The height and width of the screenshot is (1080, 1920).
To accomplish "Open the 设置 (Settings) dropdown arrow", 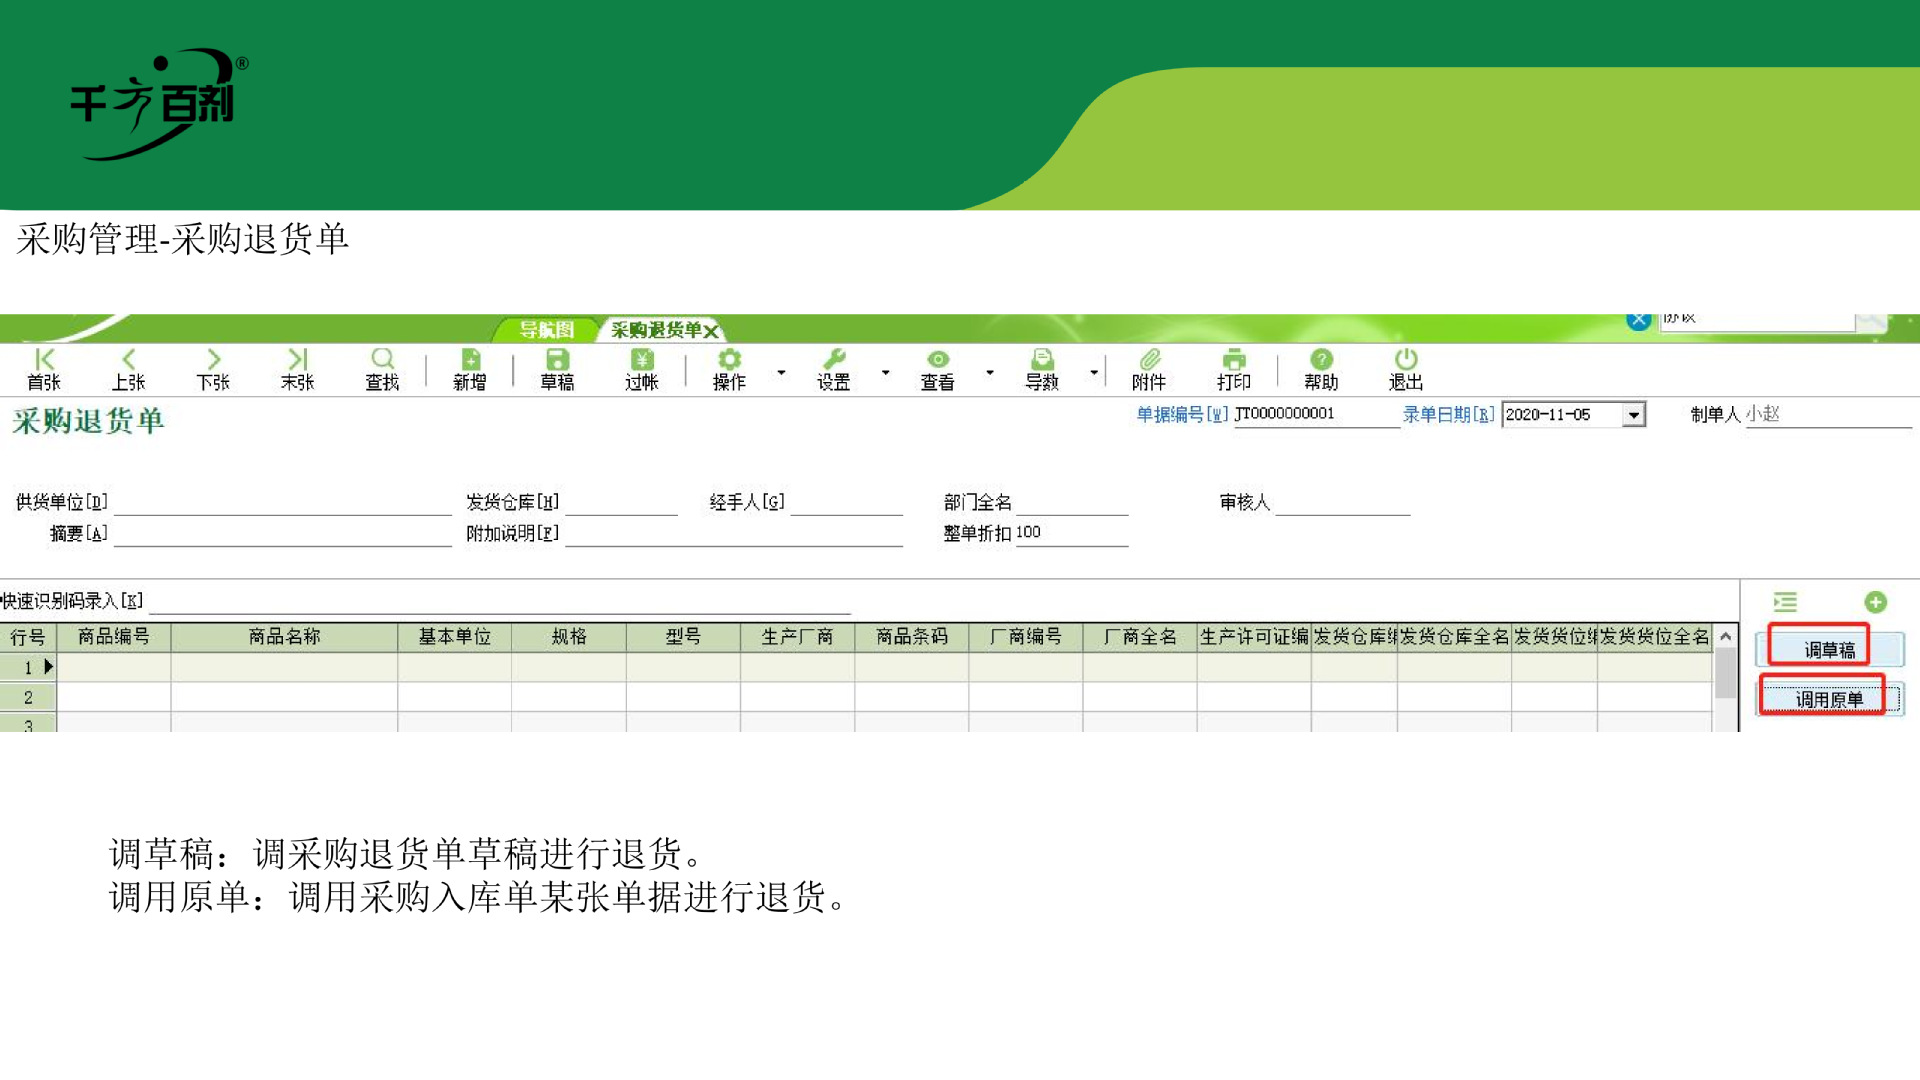I will click(884, 371).
